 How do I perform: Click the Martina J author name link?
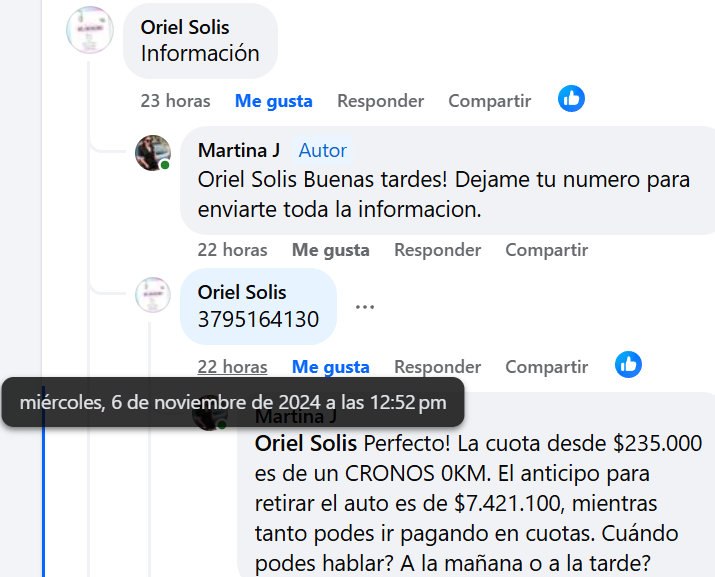(x=239, y=150)
